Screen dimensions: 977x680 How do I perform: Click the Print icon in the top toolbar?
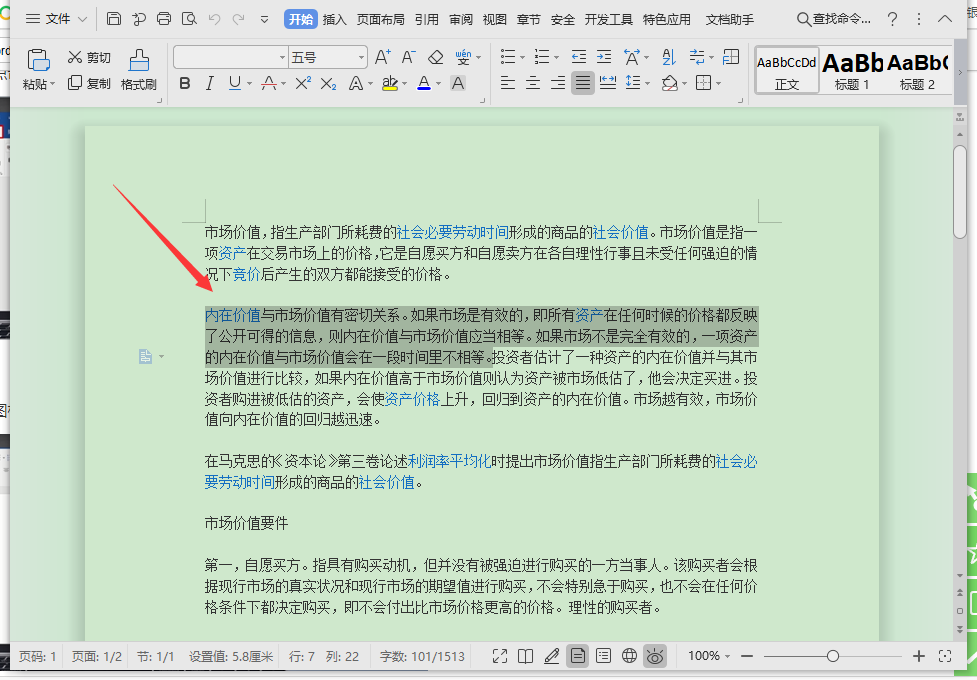click(x=164, y=19)
